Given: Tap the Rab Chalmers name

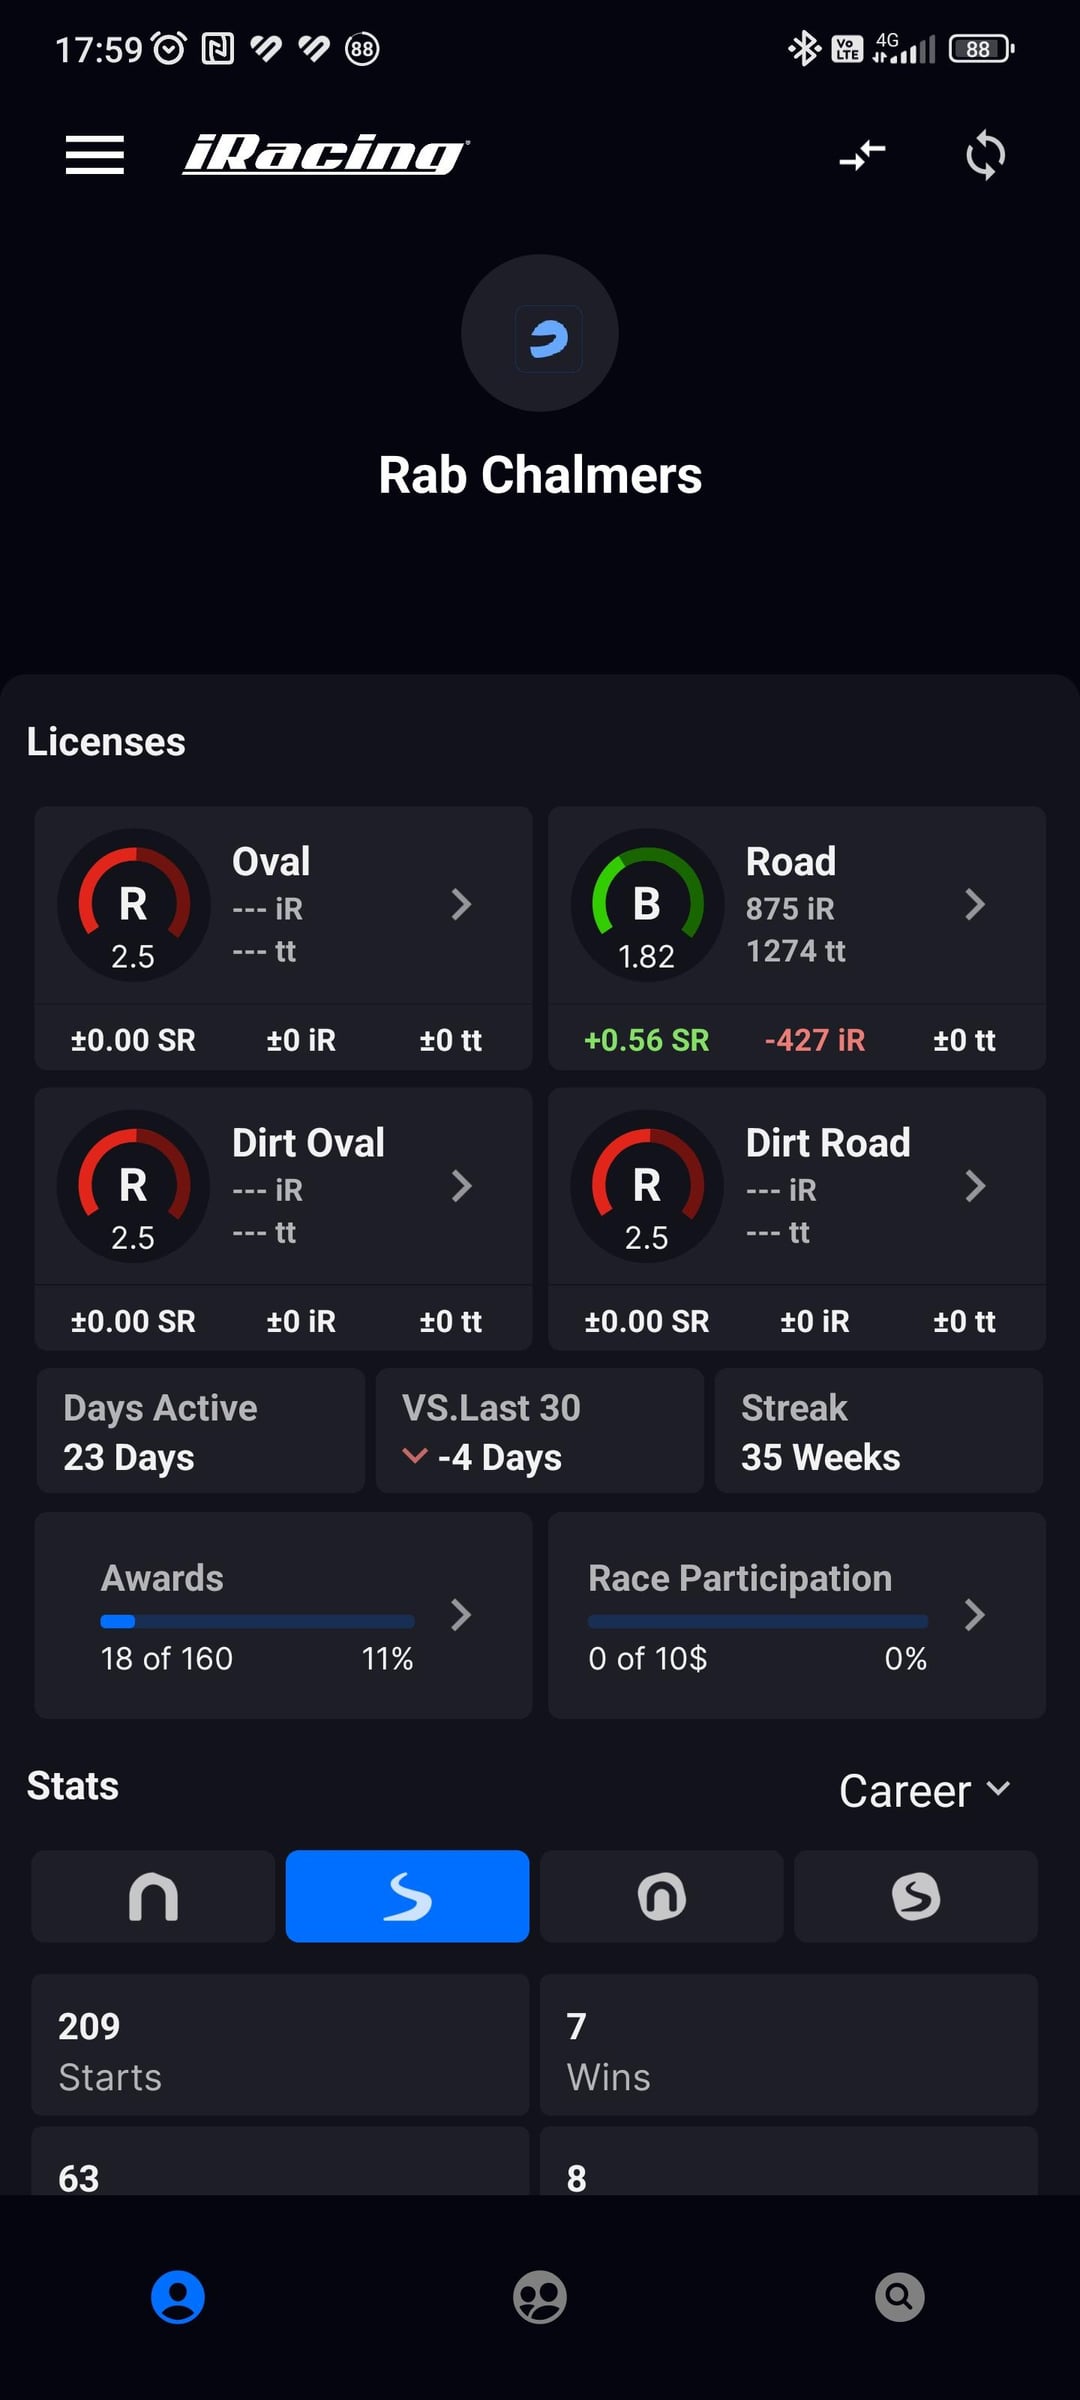Looking at the screenshot, I should click(540, 475).
